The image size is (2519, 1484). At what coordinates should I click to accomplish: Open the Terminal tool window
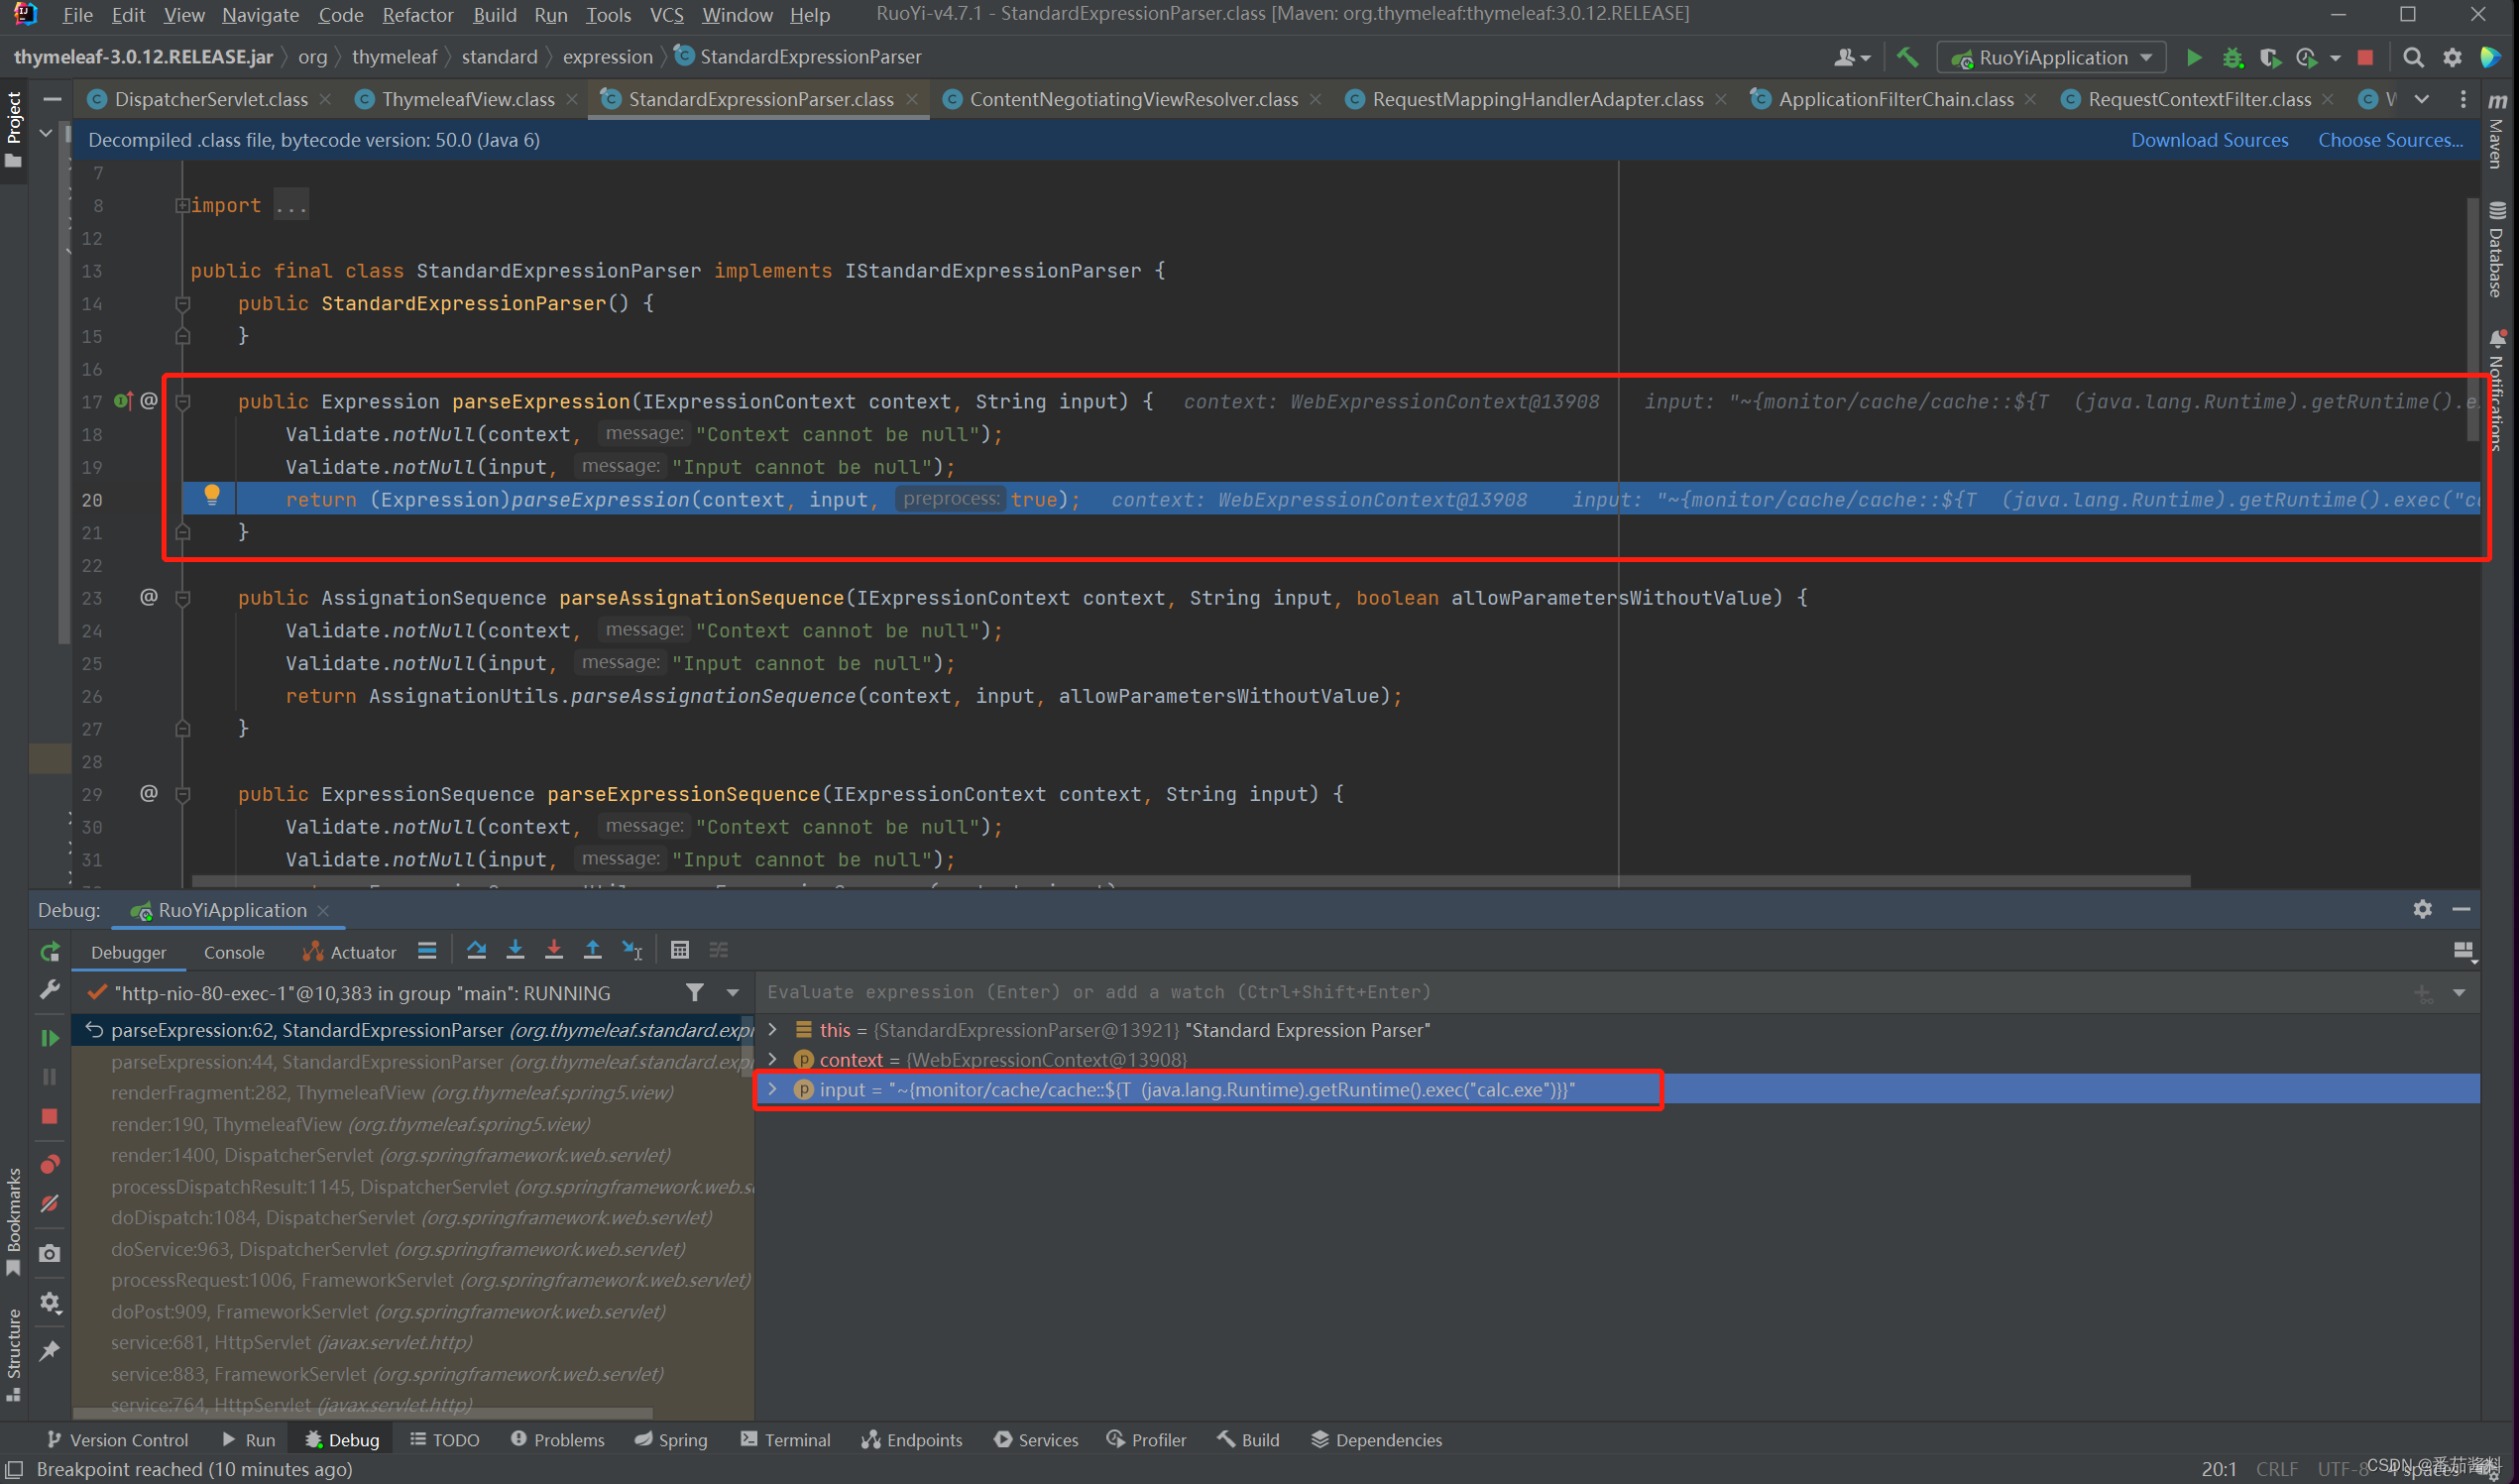pyautogui.click(x=785, y=1440)
